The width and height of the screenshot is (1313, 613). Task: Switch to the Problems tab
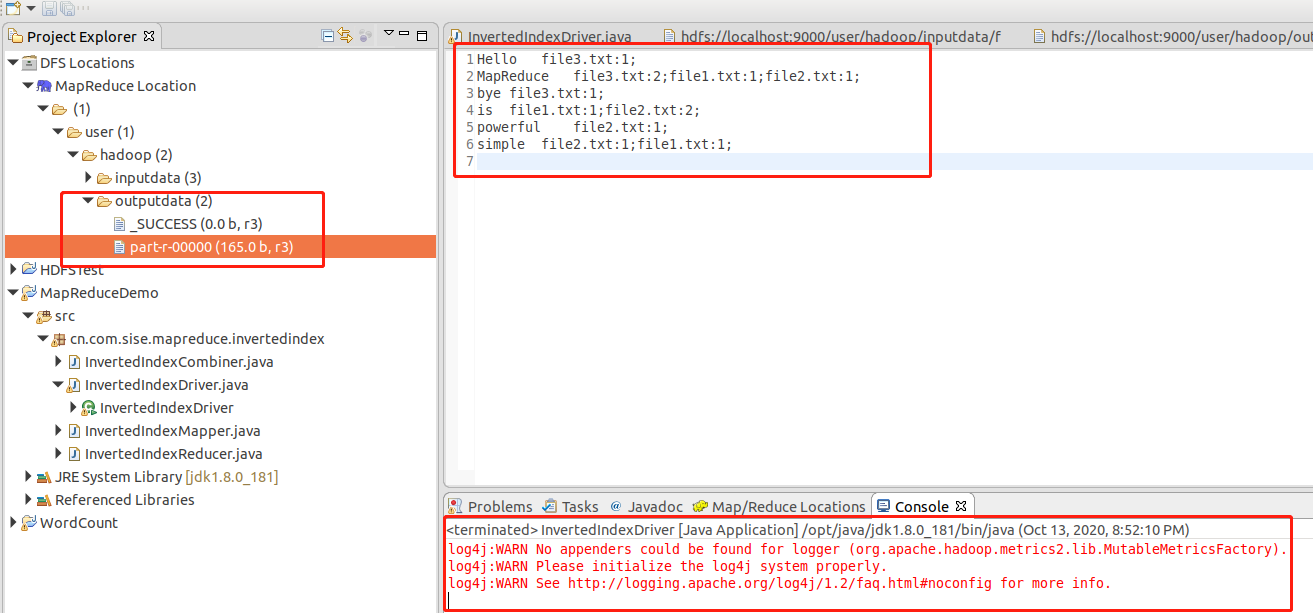click(x=490, y=505)
